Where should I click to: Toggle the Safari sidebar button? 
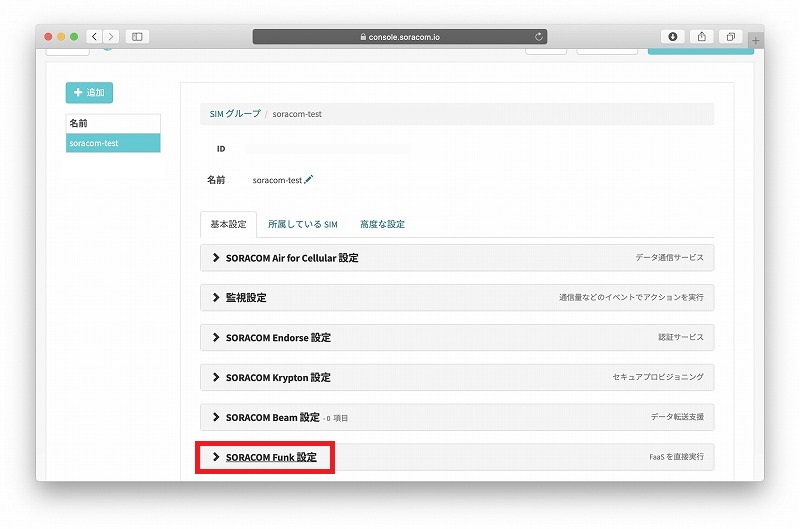(137, 36)
